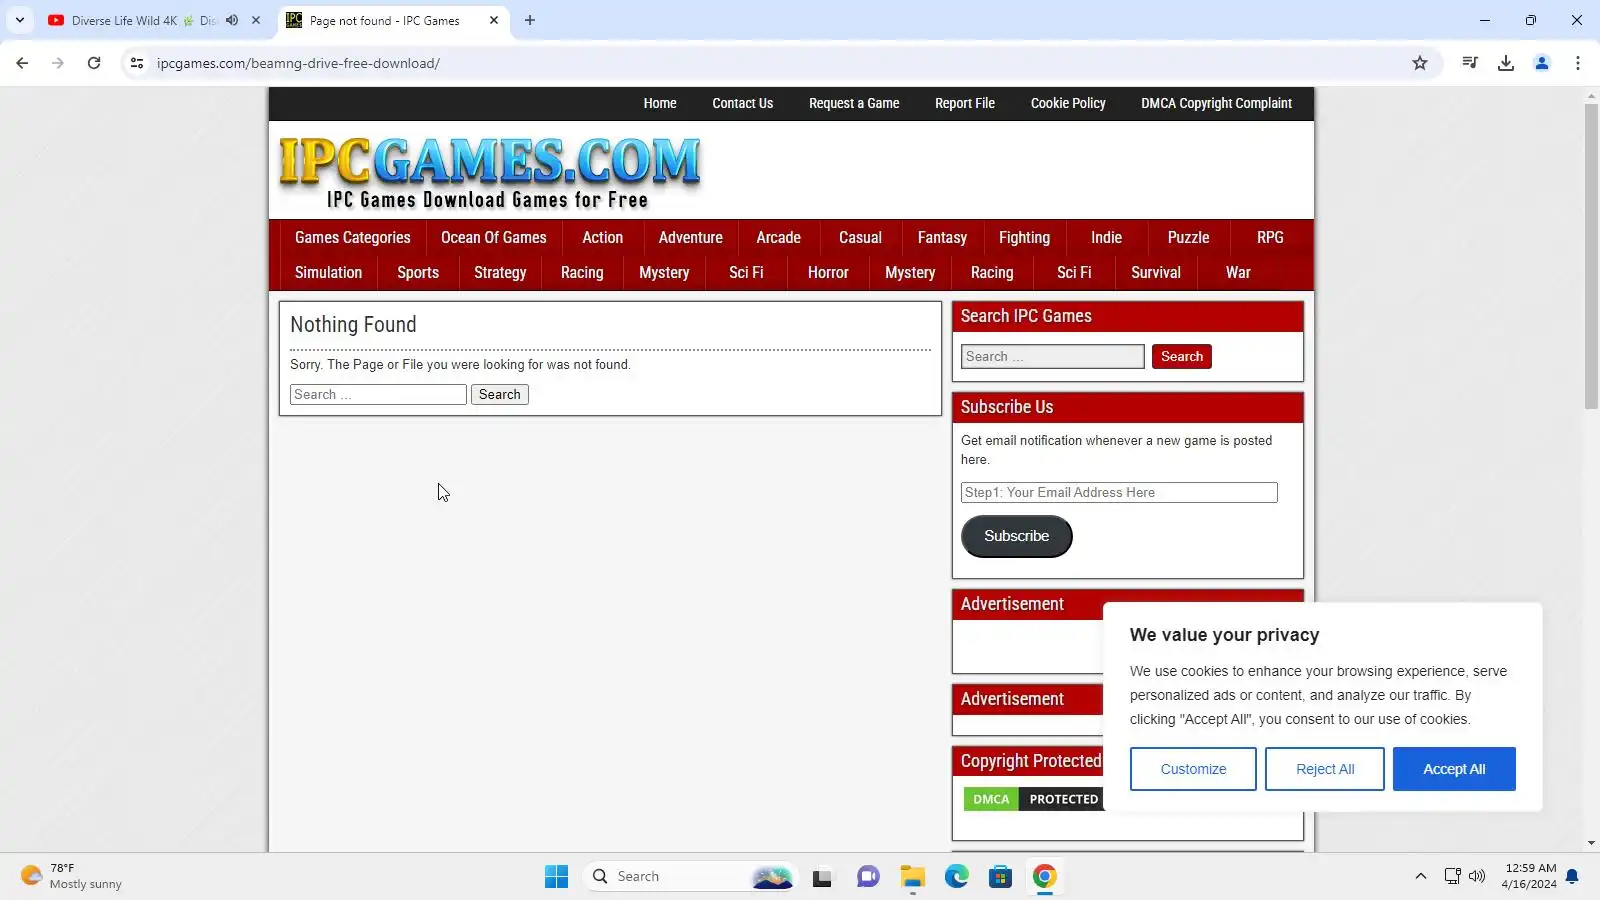Focus the email address subscription field
Image resolution: width=1600 pixels, height=900 pixels.
tap(1119, 493)
